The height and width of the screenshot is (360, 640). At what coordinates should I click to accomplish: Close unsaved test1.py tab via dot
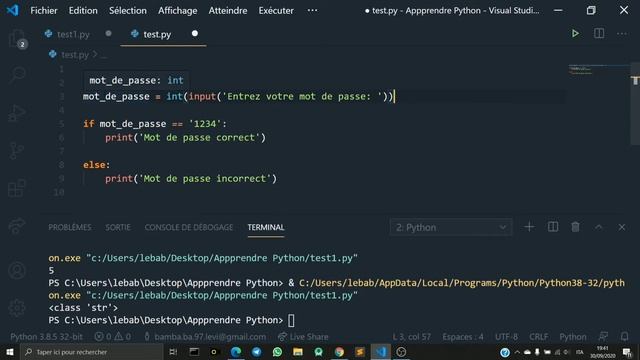[108, 33]
